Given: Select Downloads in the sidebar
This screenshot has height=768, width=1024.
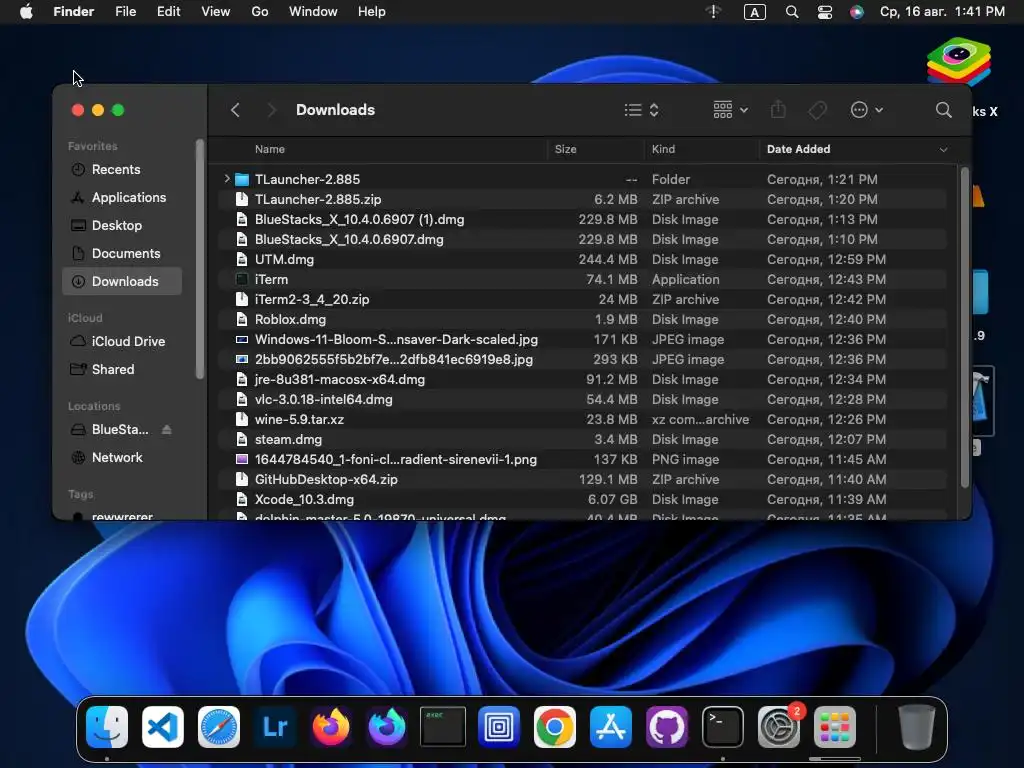Looking at the screenshot, I should click(x=122, y=281).
